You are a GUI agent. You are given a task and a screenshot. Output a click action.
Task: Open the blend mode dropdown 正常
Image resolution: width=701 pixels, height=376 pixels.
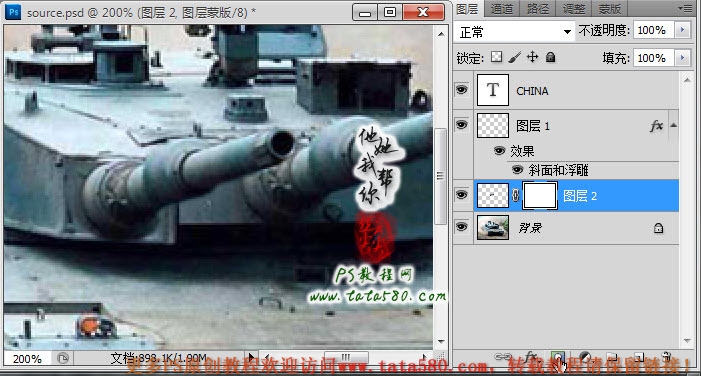[514, 32]
